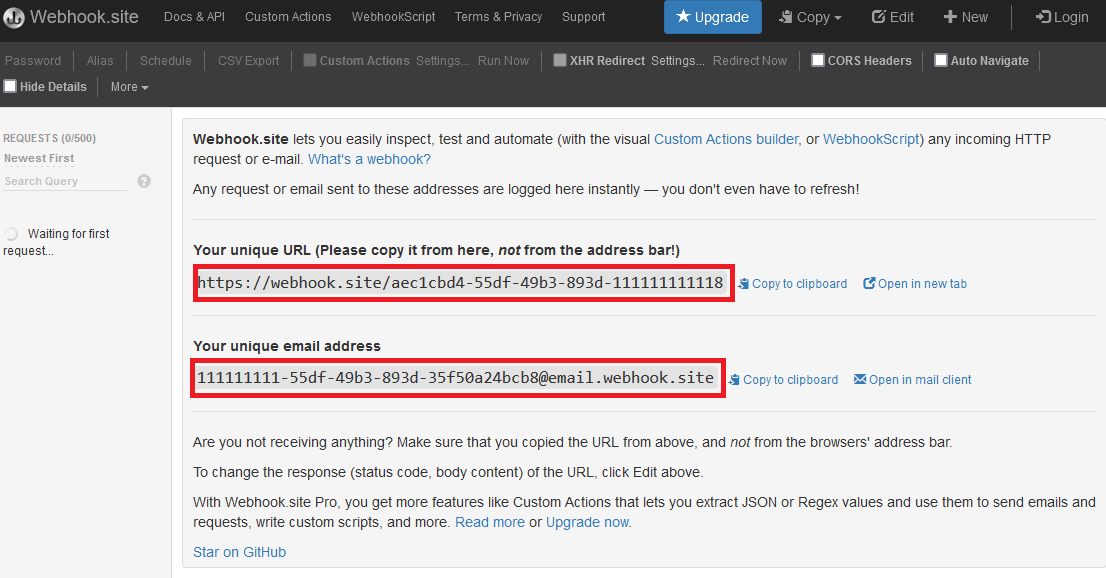Click the help question mark icon near Search Query
The width and height of the screenshot is (1106, 578).
coord(144,181)
